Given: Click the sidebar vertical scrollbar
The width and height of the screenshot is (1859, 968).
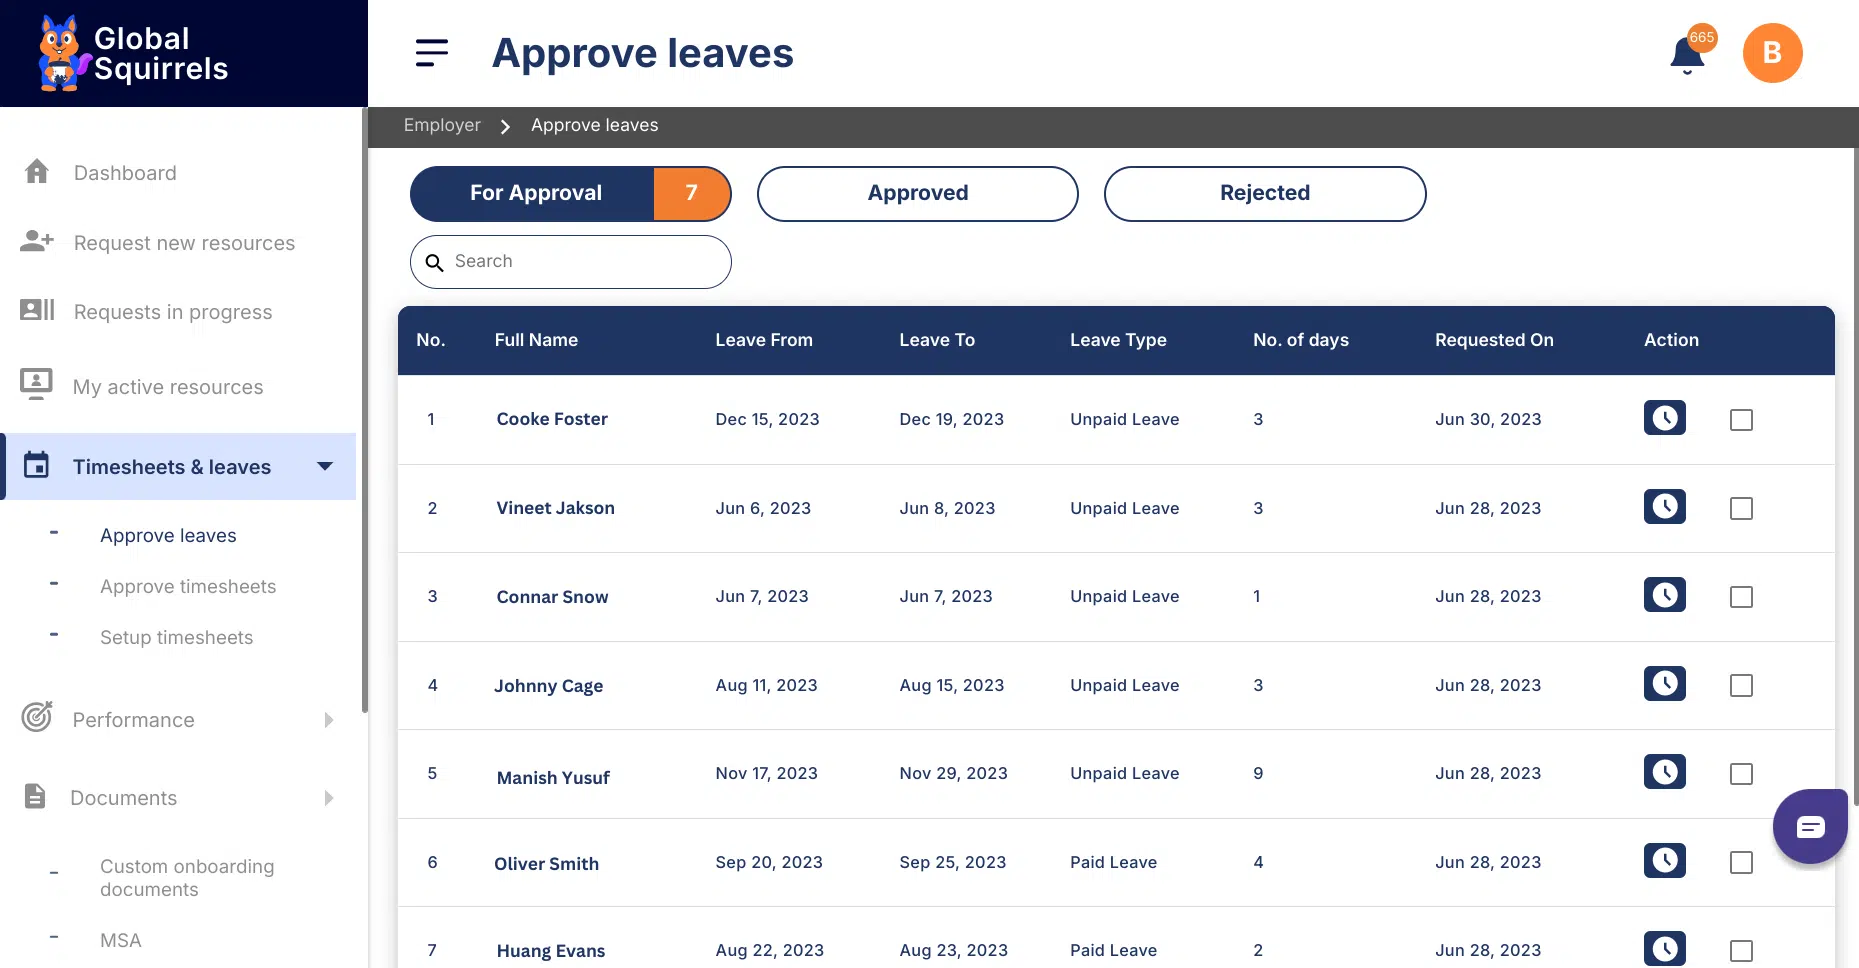Looking at the screenshot, I should pyautogui.click(x=364, y=400).
